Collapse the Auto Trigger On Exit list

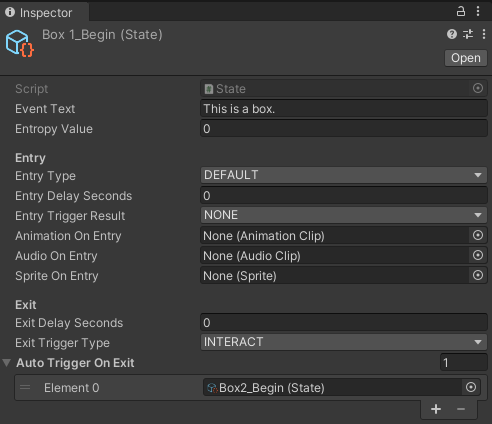7,363
